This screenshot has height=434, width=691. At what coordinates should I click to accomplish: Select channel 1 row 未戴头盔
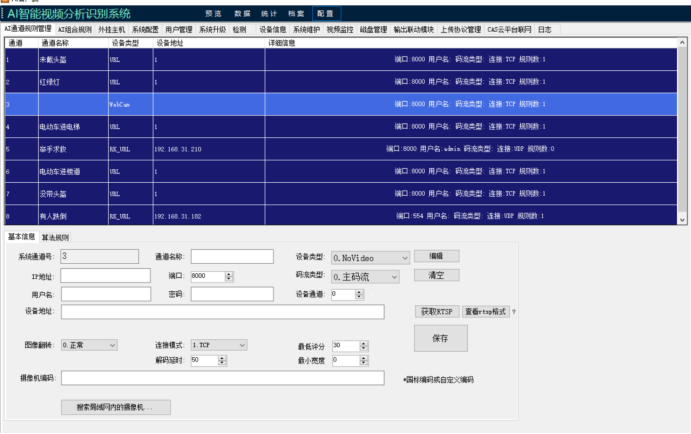341,59
